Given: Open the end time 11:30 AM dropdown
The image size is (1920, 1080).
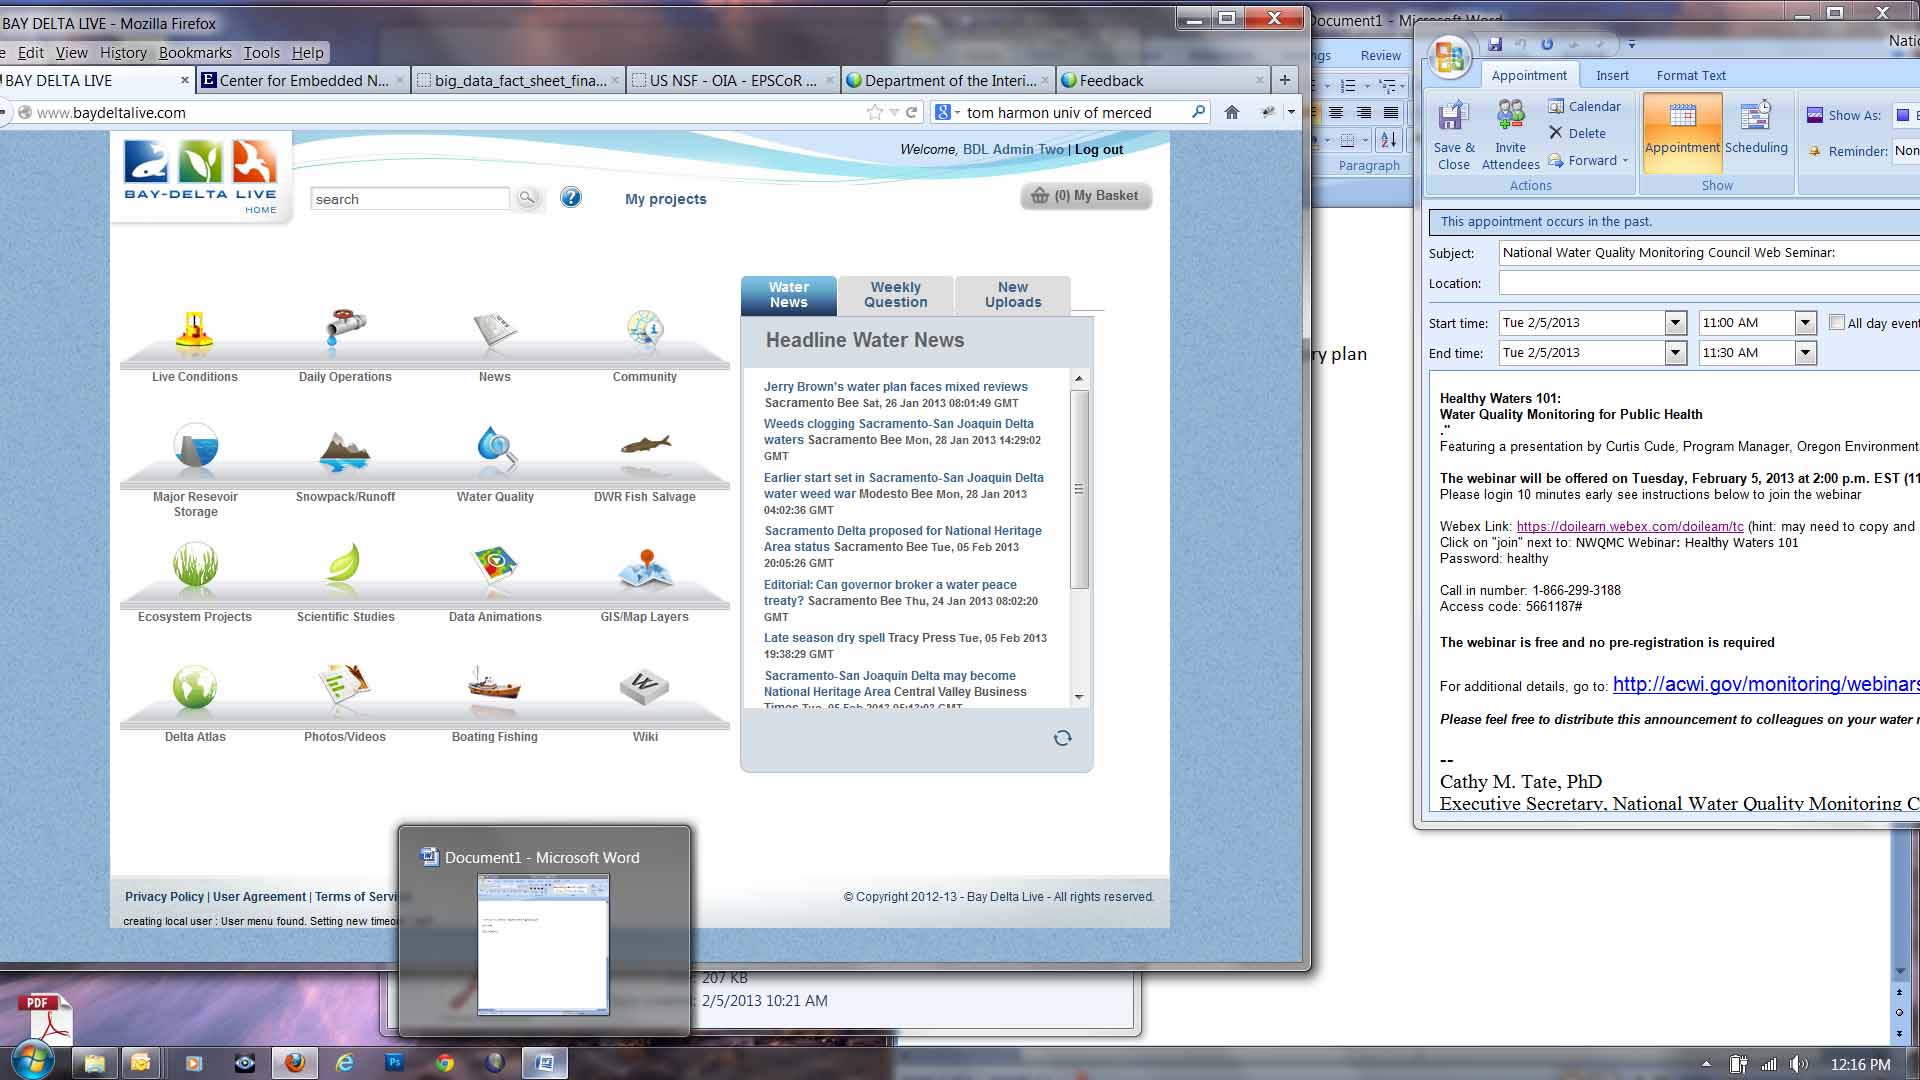Looking at the screenshot, I should (1805, 352).
